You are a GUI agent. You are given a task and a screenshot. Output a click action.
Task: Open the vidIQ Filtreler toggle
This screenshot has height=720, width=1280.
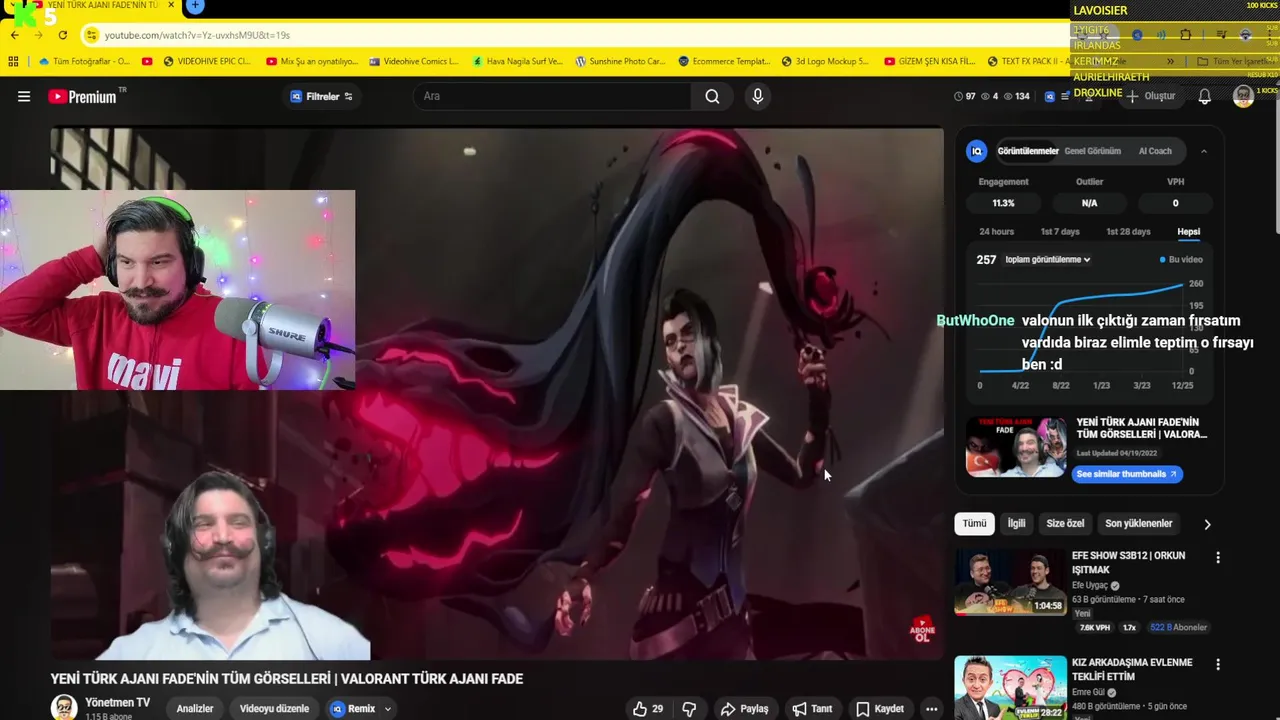[x=321, y=96]
